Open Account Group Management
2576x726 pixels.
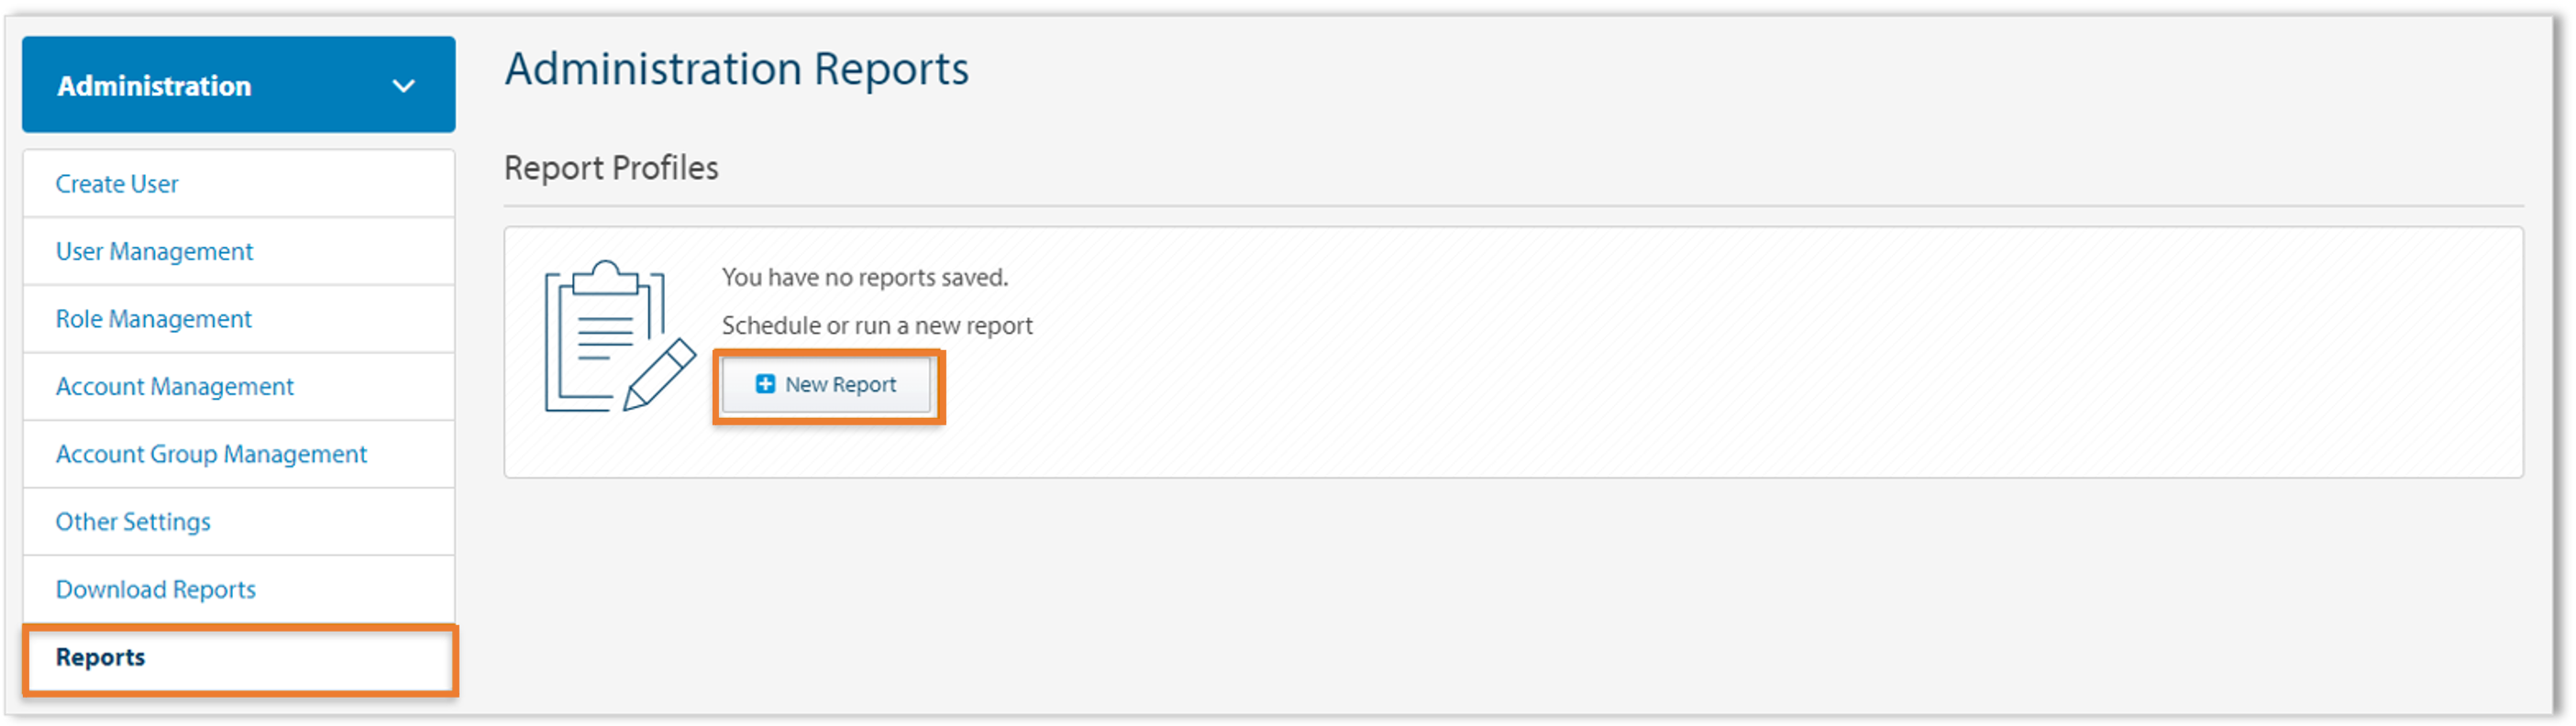(211, 453)
